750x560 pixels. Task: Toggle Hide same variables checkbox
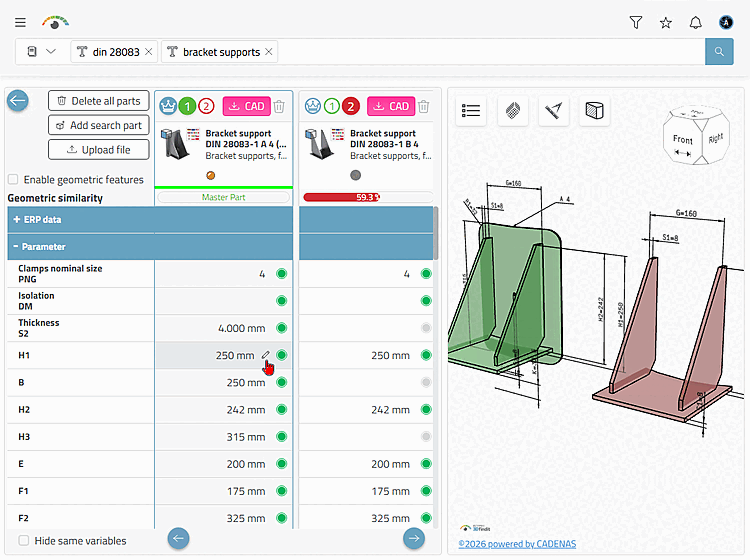tap(23, 541)
